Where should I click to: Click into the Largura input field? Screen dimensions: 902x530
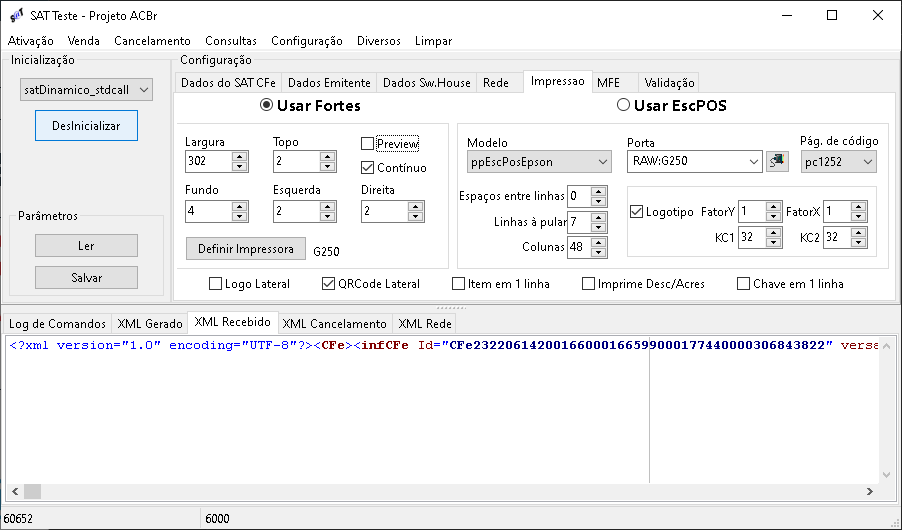(x=209, y=161)
